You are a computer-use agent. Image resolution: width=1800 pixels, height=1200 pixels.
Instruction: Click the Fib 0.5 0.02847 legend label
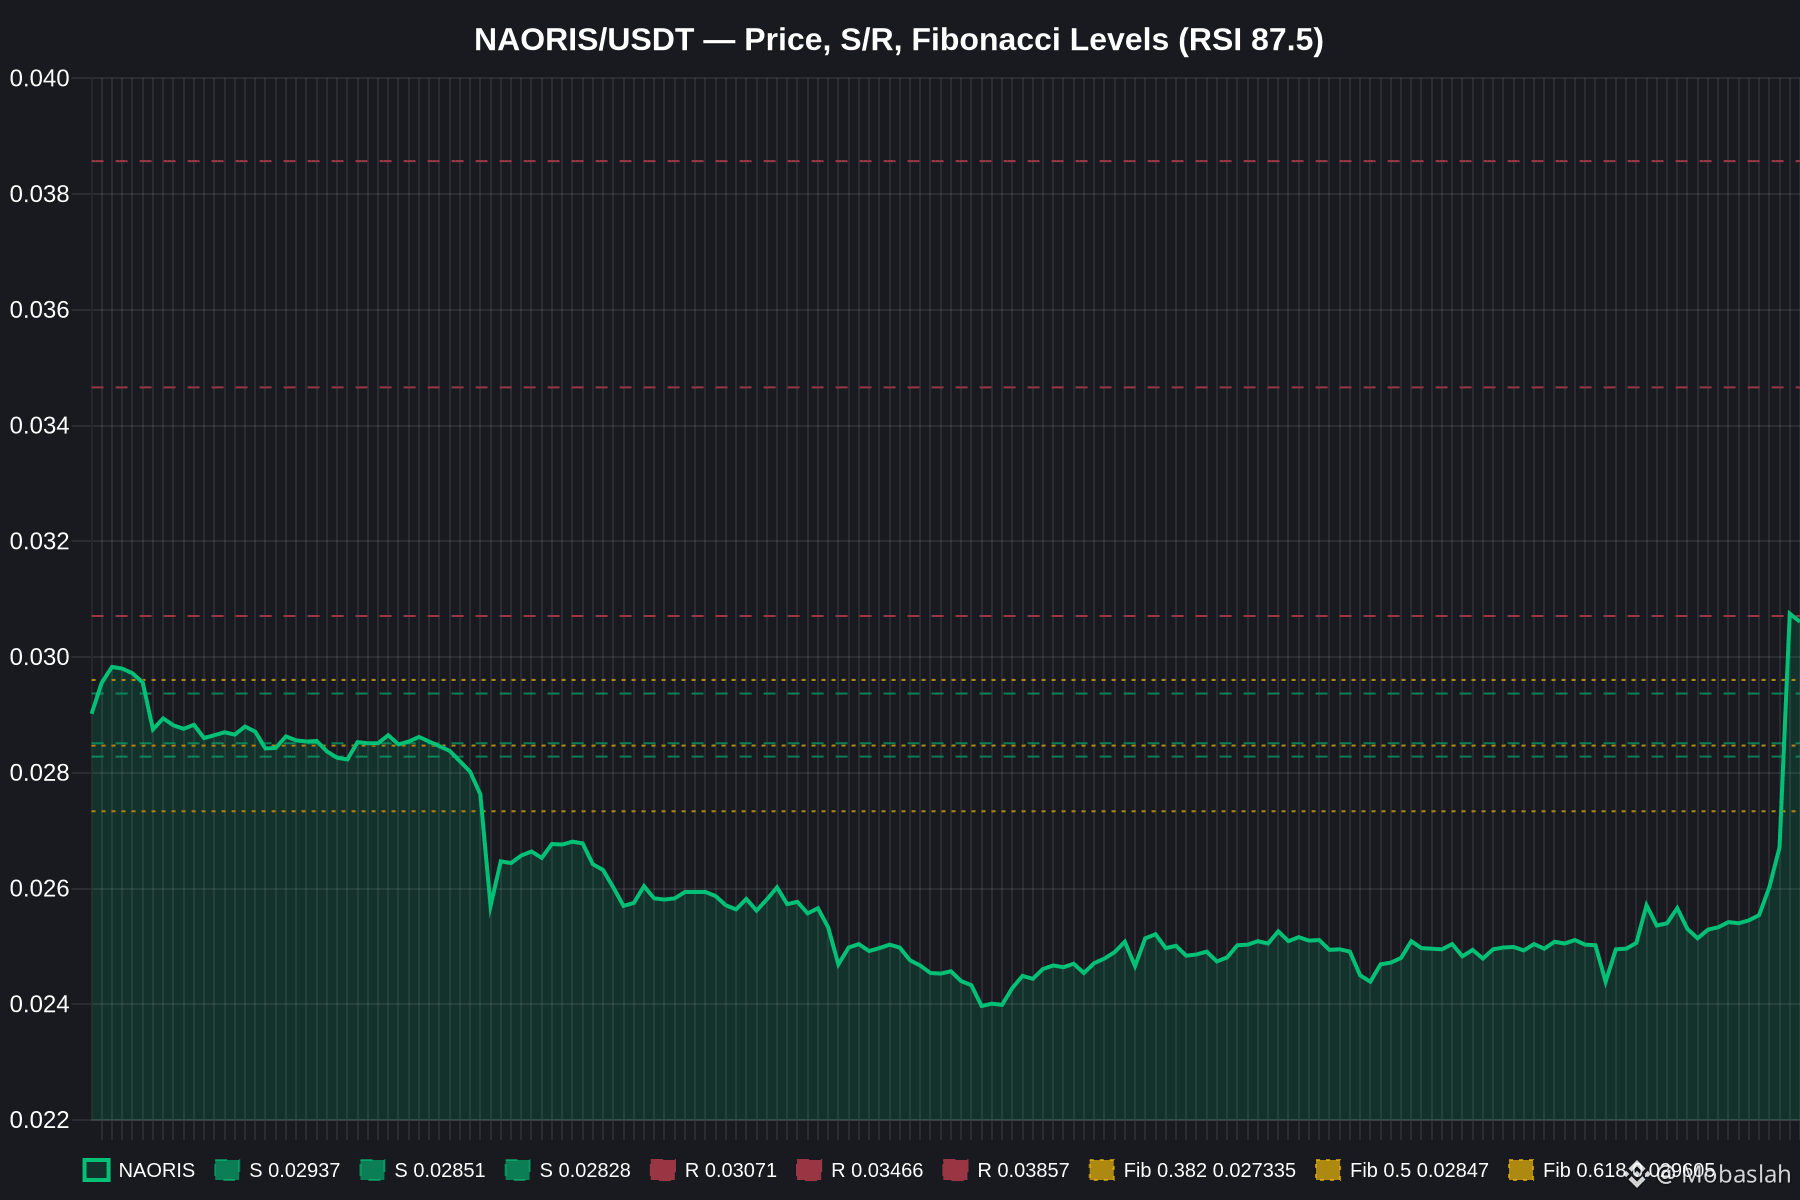(x=1419, y=1170)
